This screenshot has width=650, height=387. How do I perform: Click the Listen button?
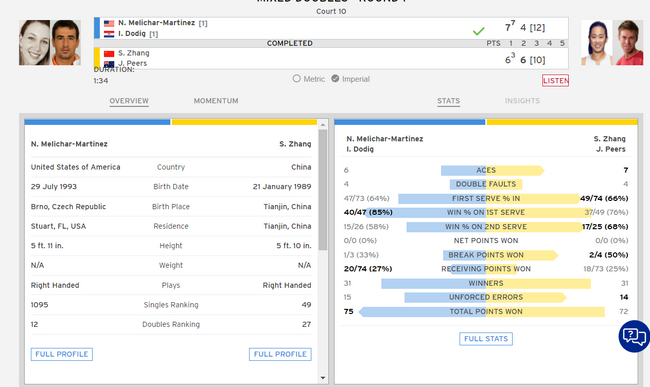tap(555, 80)
